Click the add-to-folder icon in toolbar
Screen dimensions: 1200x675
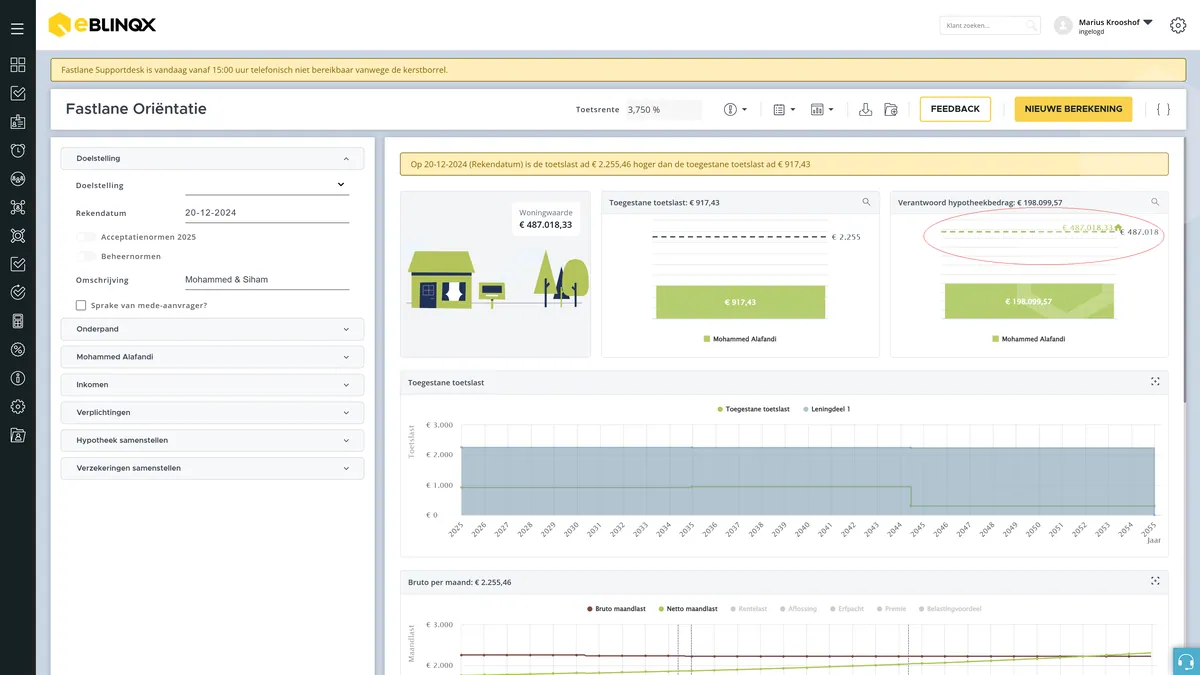click(x=891, y=109)
